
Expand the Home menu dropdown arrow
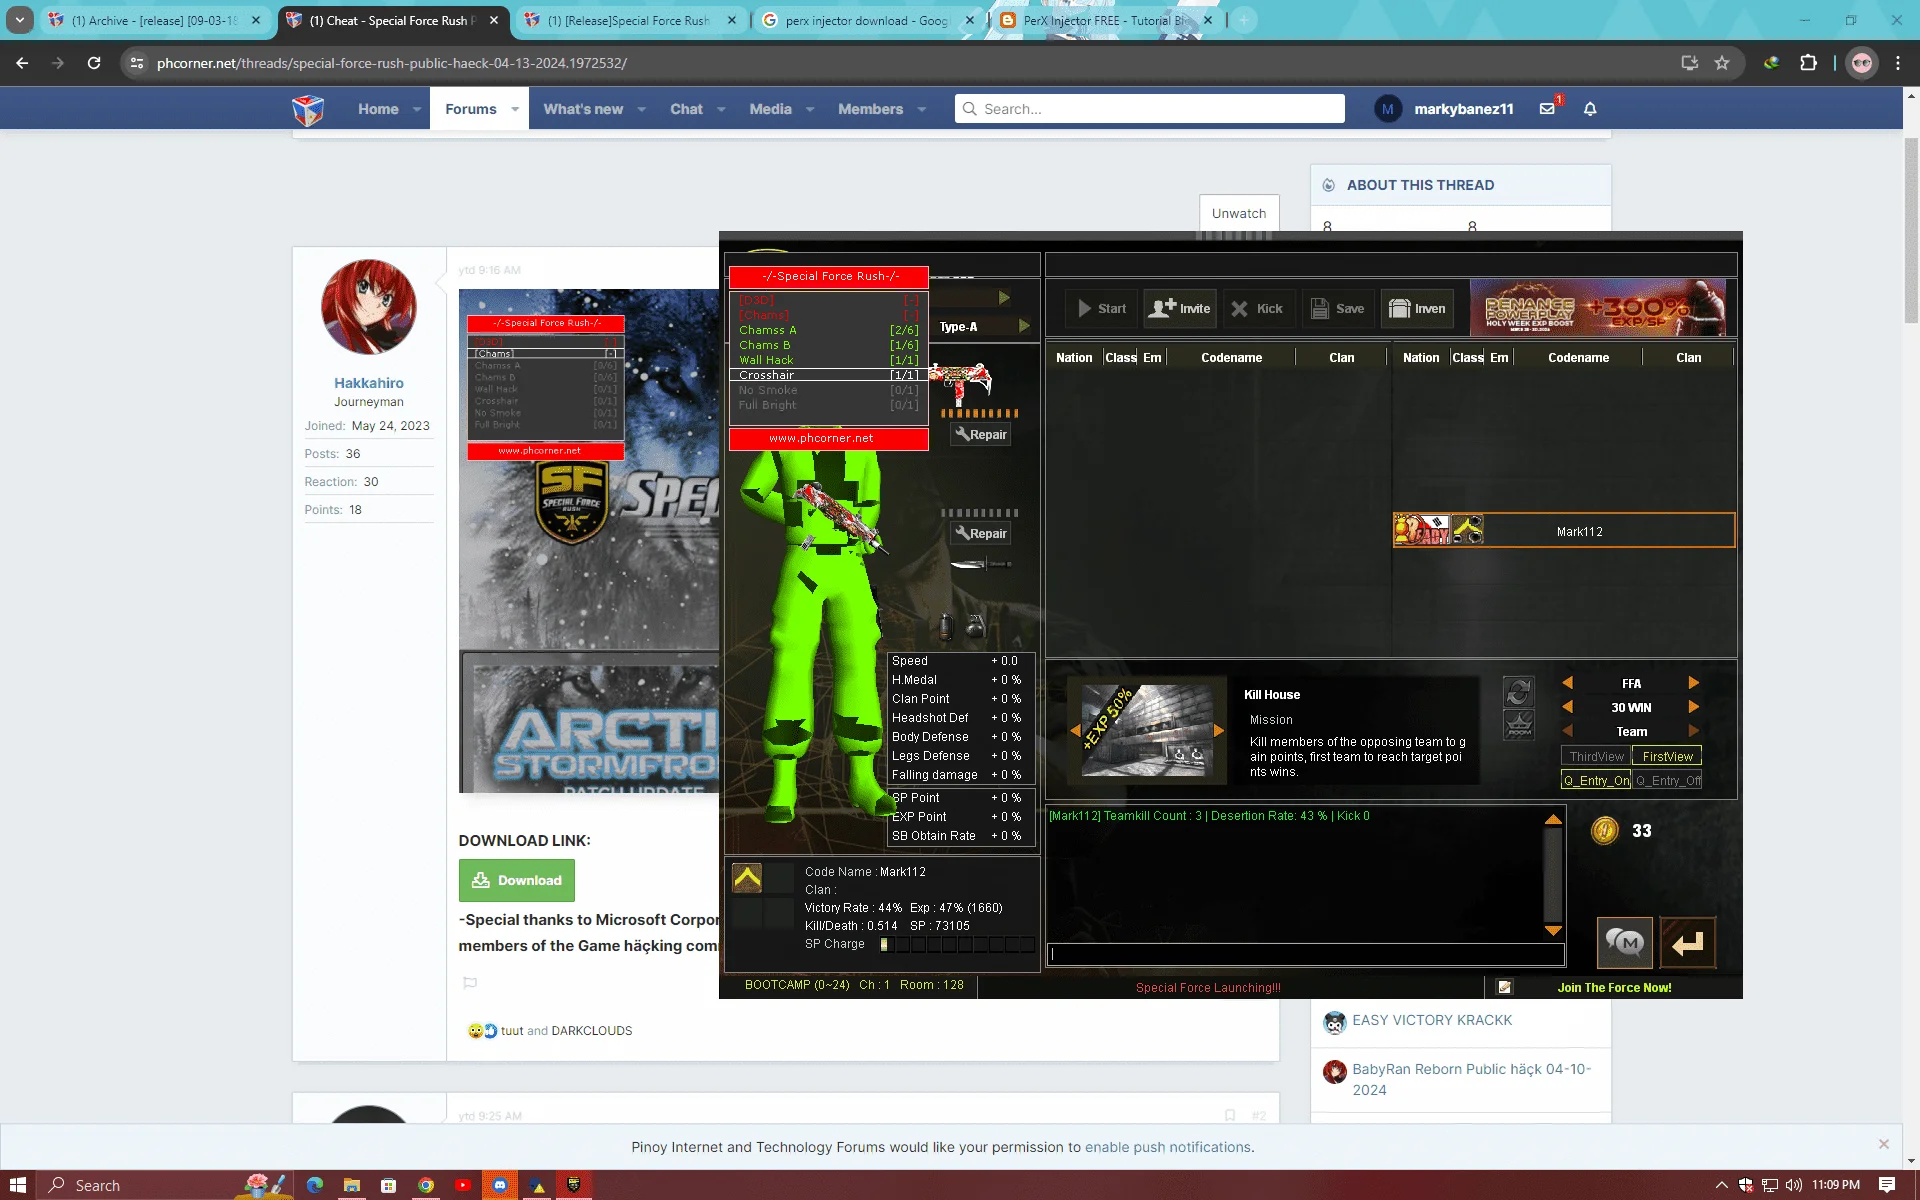[x=417, y=109]
